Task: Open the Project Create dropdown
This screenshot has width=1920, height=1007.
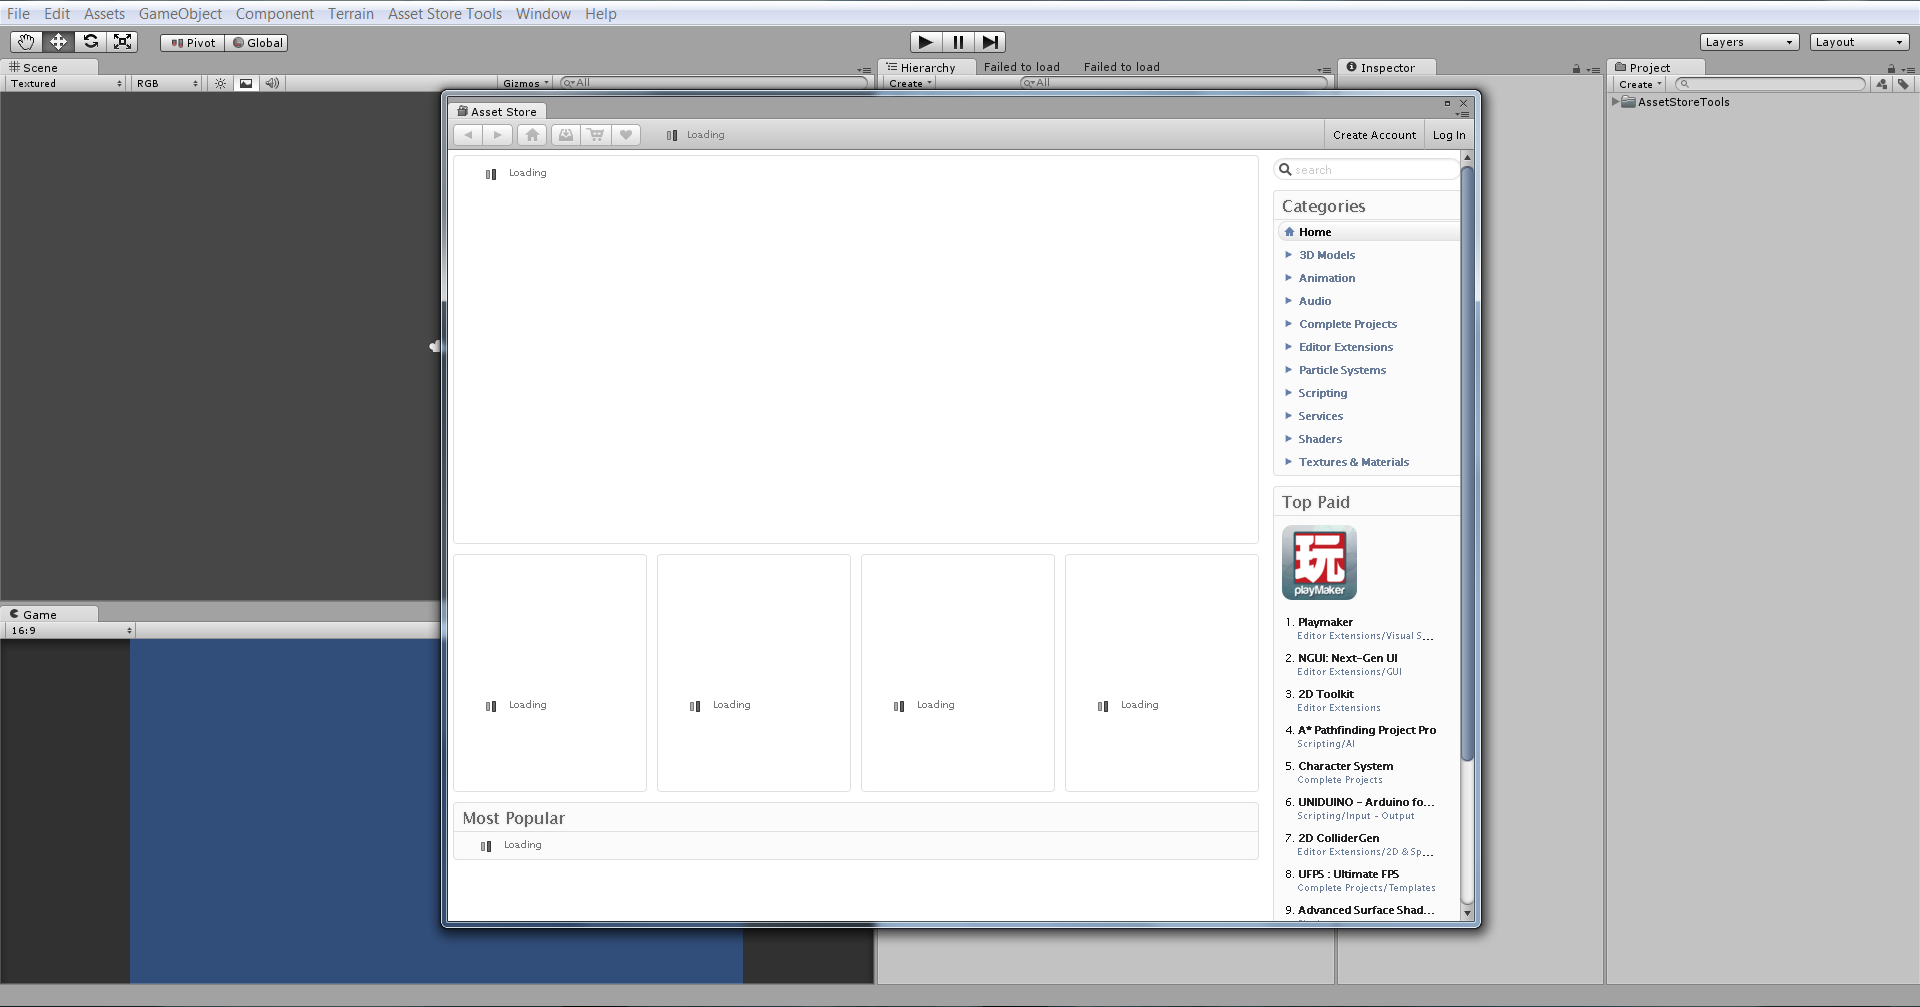Action: coord(1640,85)
